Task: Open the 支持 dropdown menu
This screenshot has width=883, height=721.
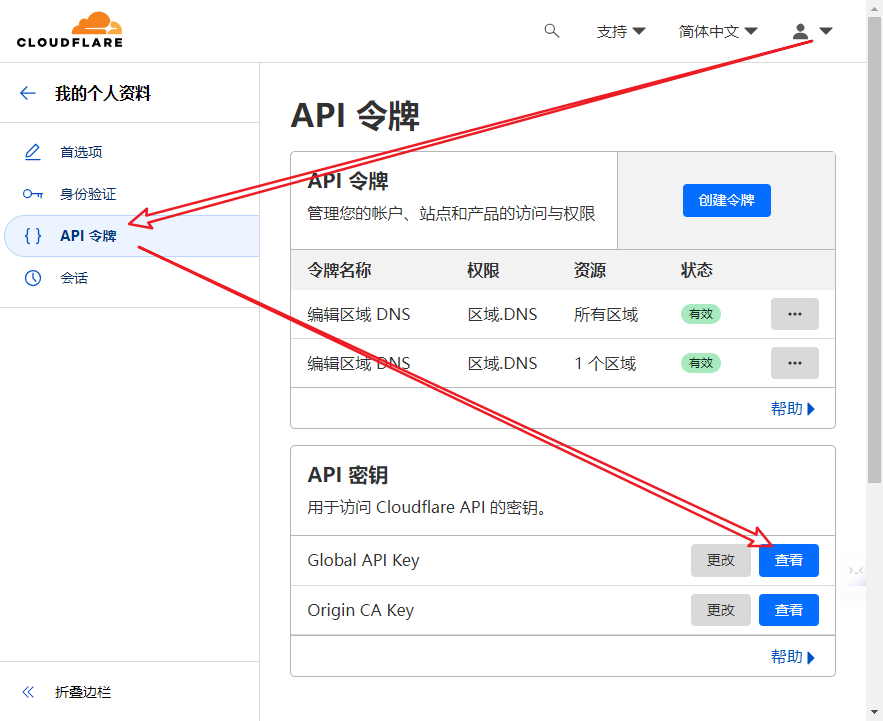Action: click(621, 32)
